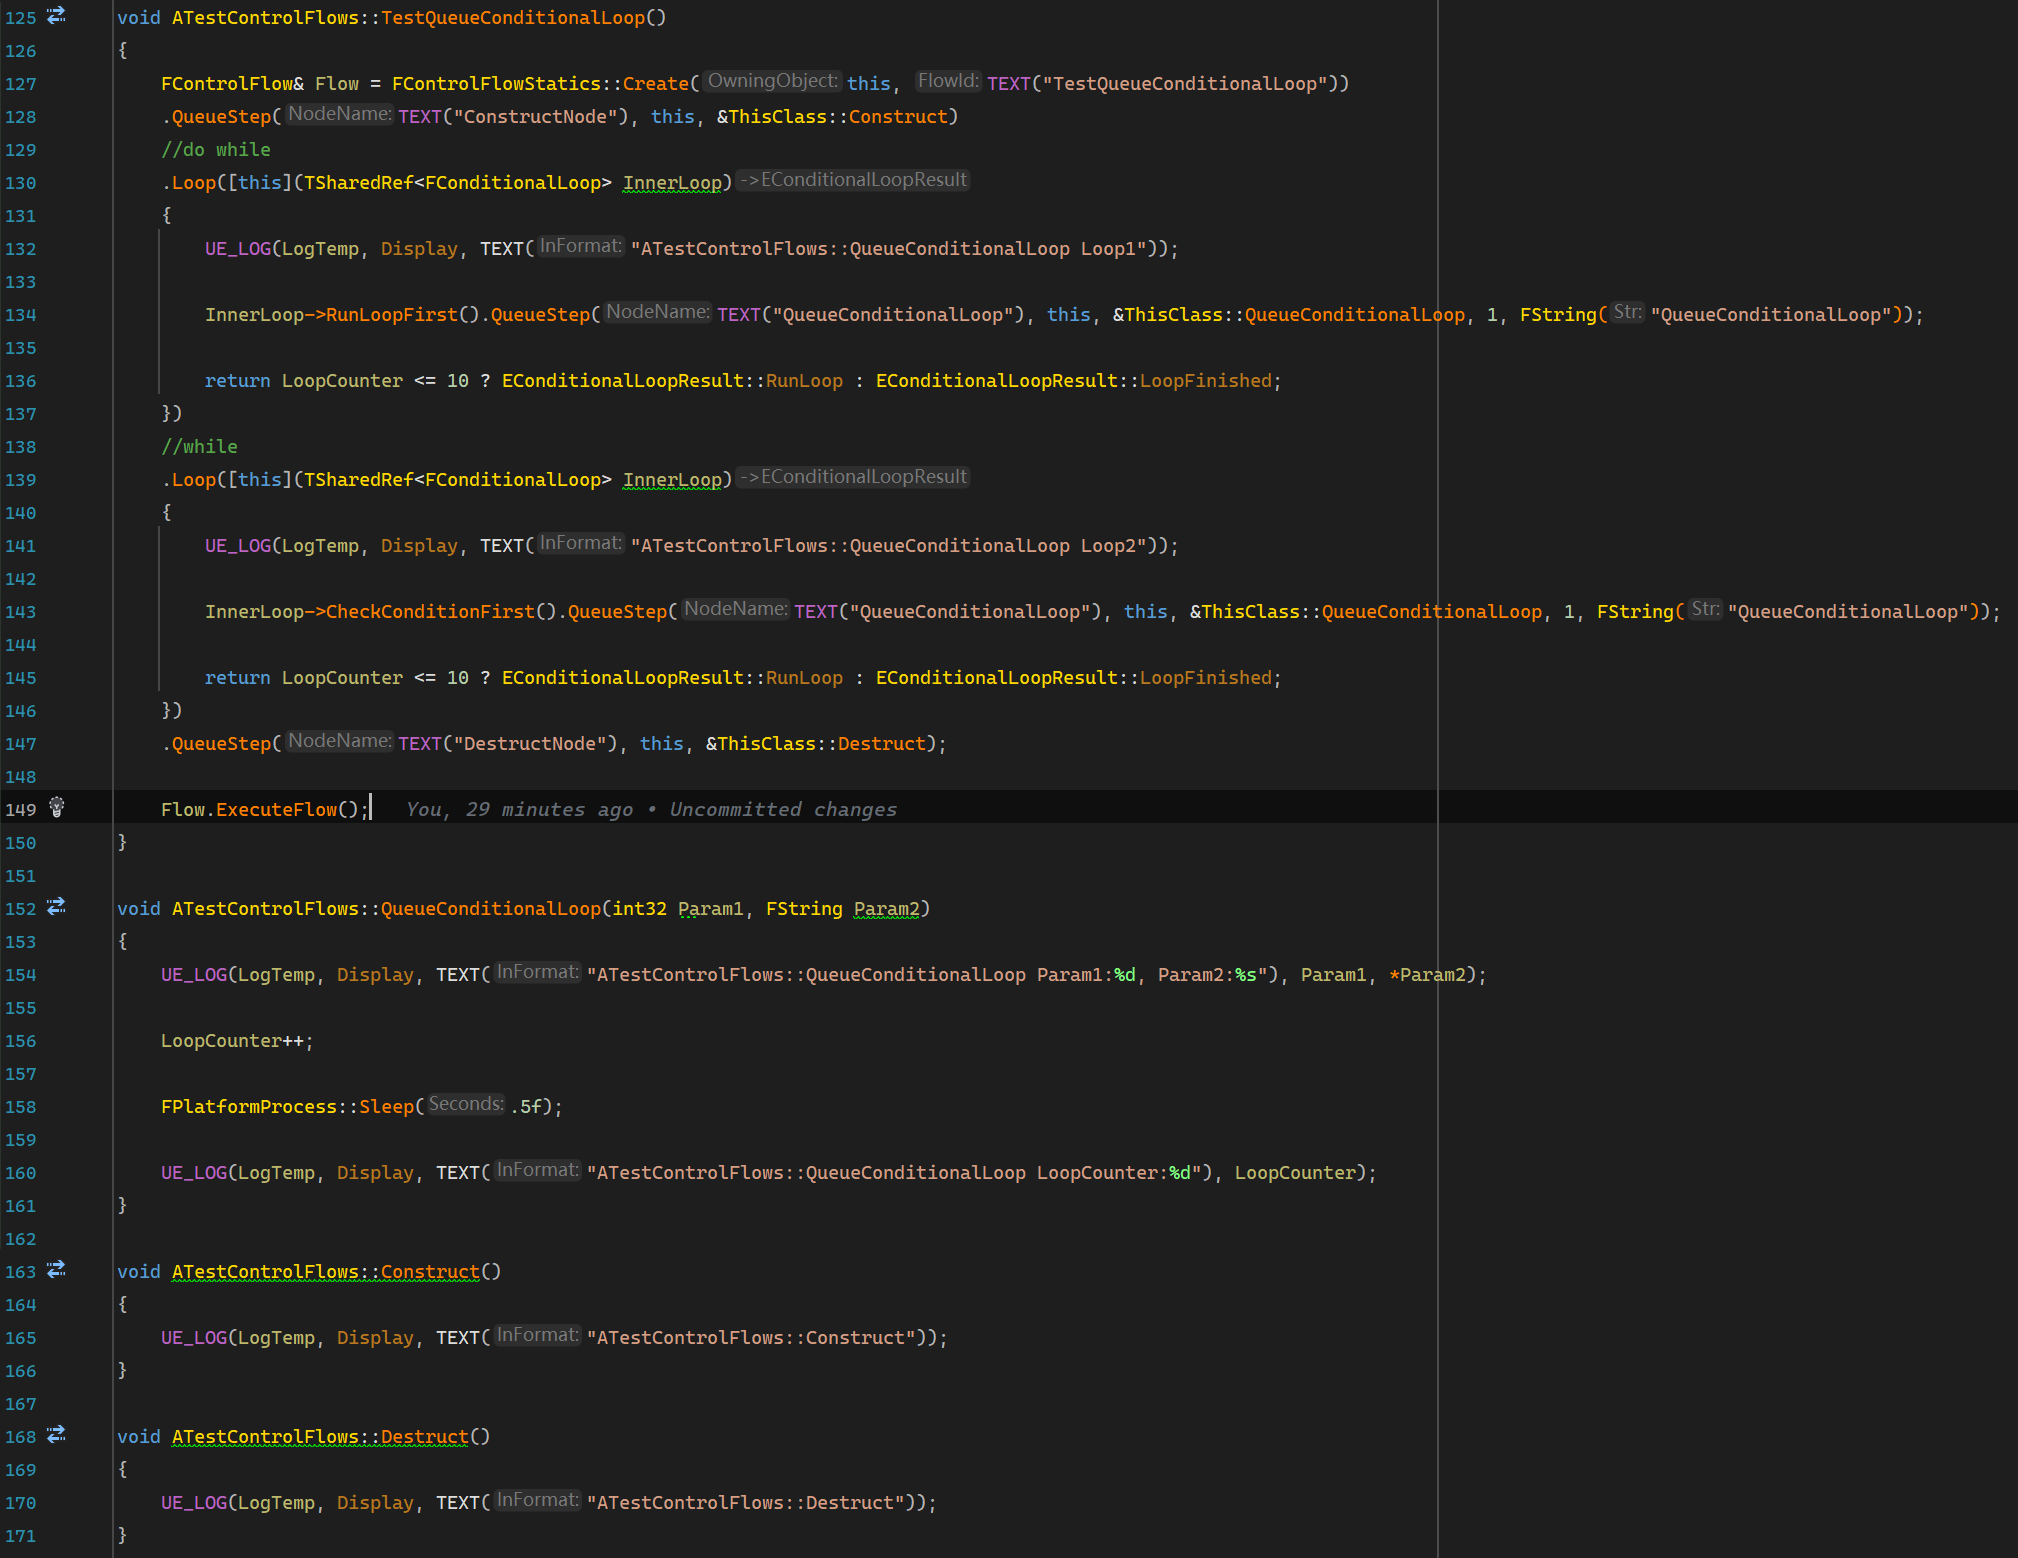The image size is (2018, 1558).
Task: Click the Seconds hint in the Sleep call
Action: (x=466, y=1105)
